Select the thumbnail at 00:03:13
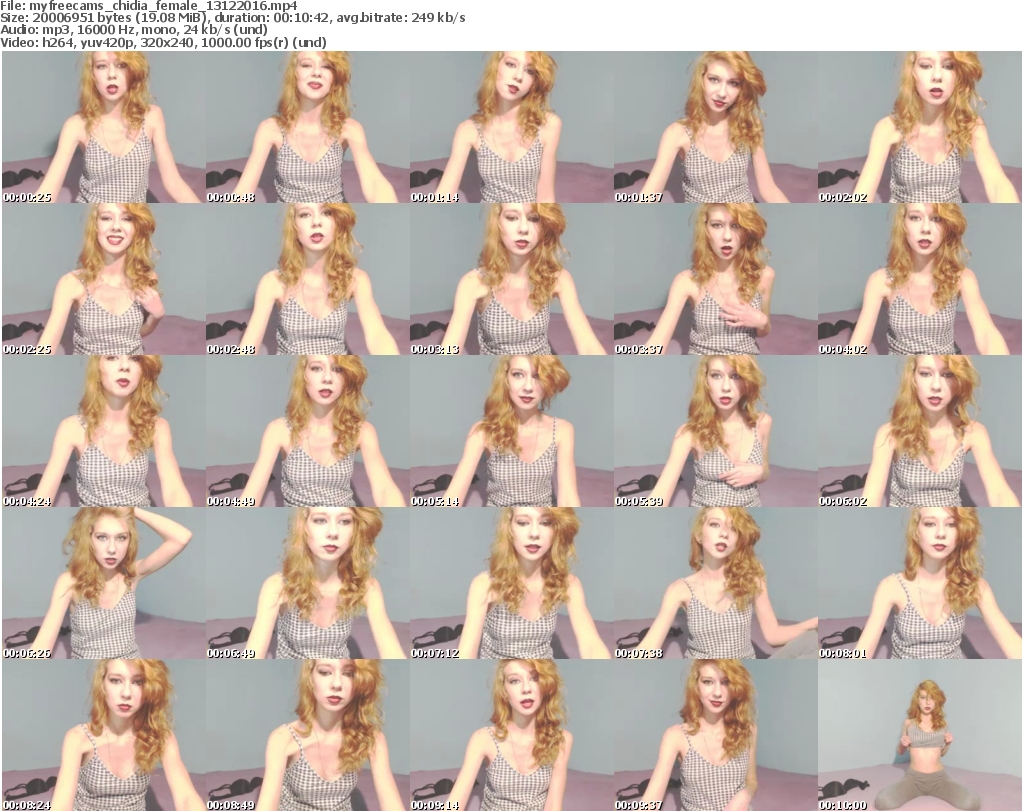Screen dimensions: 1024x811 pyautogui.click(x=511, y=279)
